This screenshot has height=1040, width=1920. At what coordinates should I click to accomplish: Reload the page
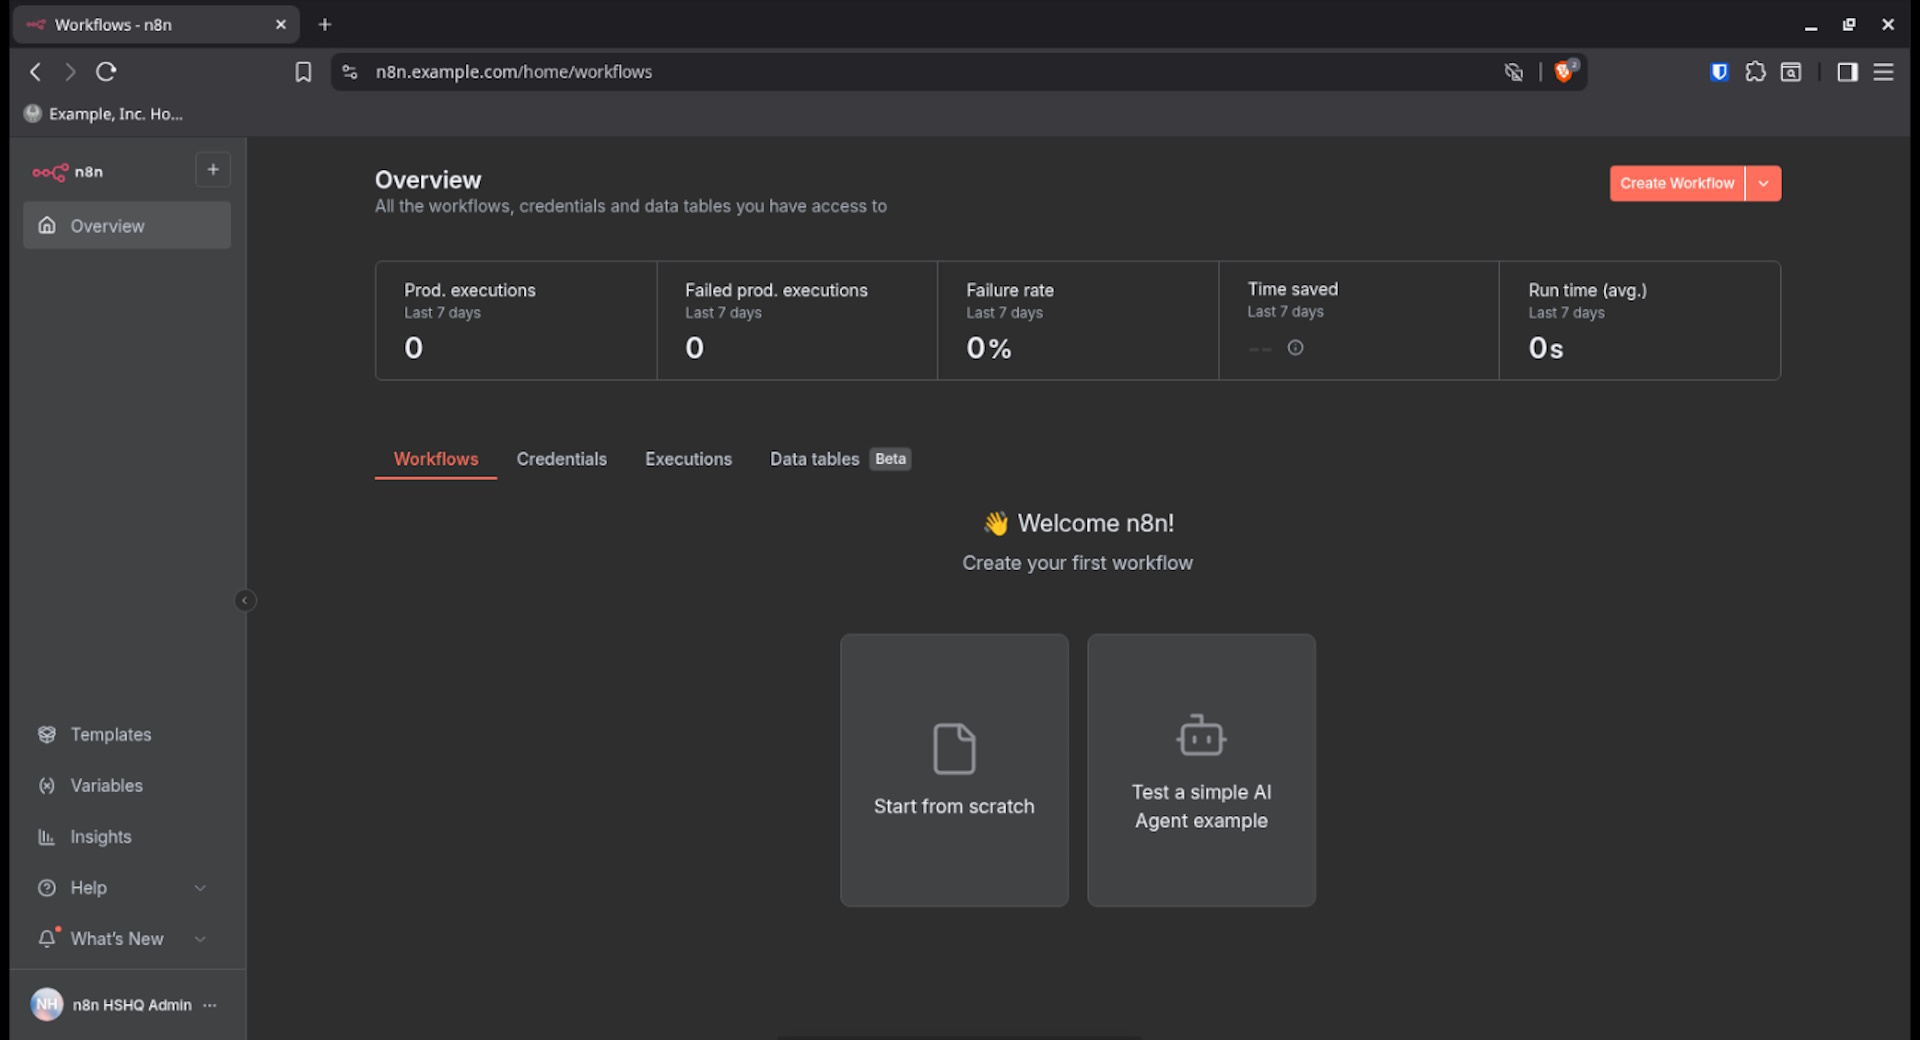106,72
